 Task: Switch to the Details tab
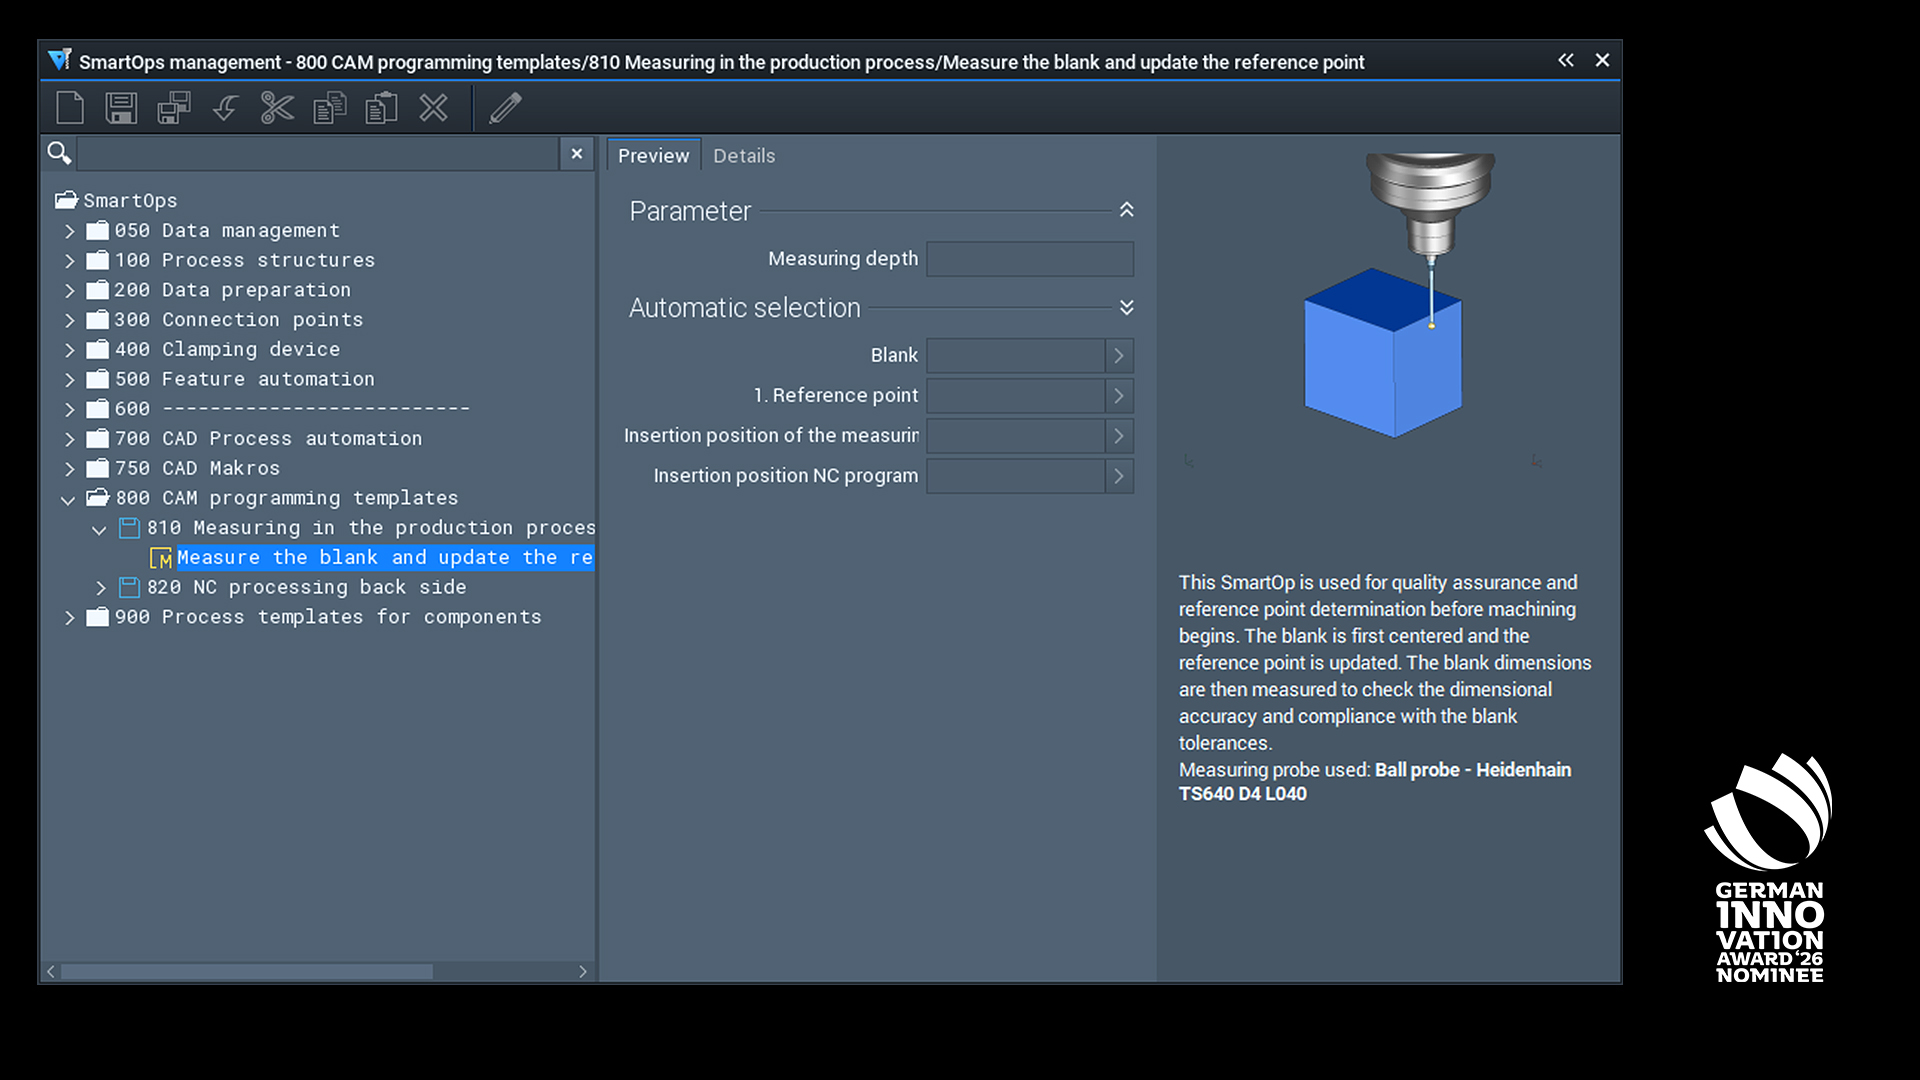tap(744, 156)
